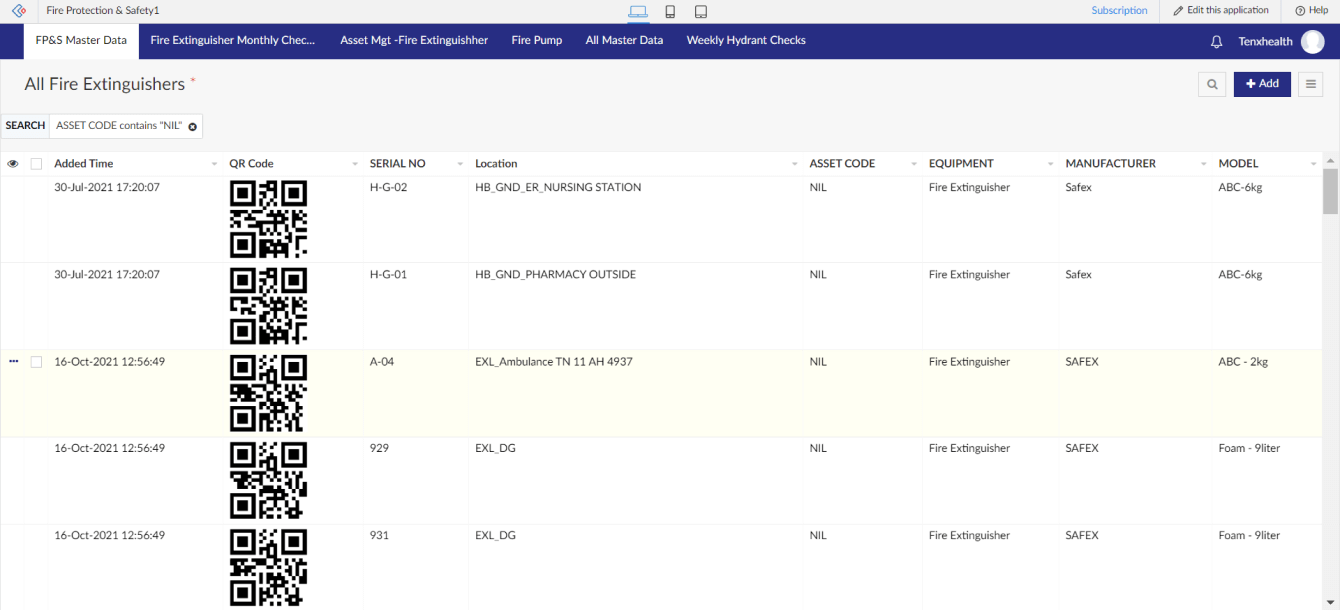The height and width of the screenshot is (610, 1340).
Task: Open the MANUFACTURER column dropdown arrow
Action: click(x=1203, y=164)
